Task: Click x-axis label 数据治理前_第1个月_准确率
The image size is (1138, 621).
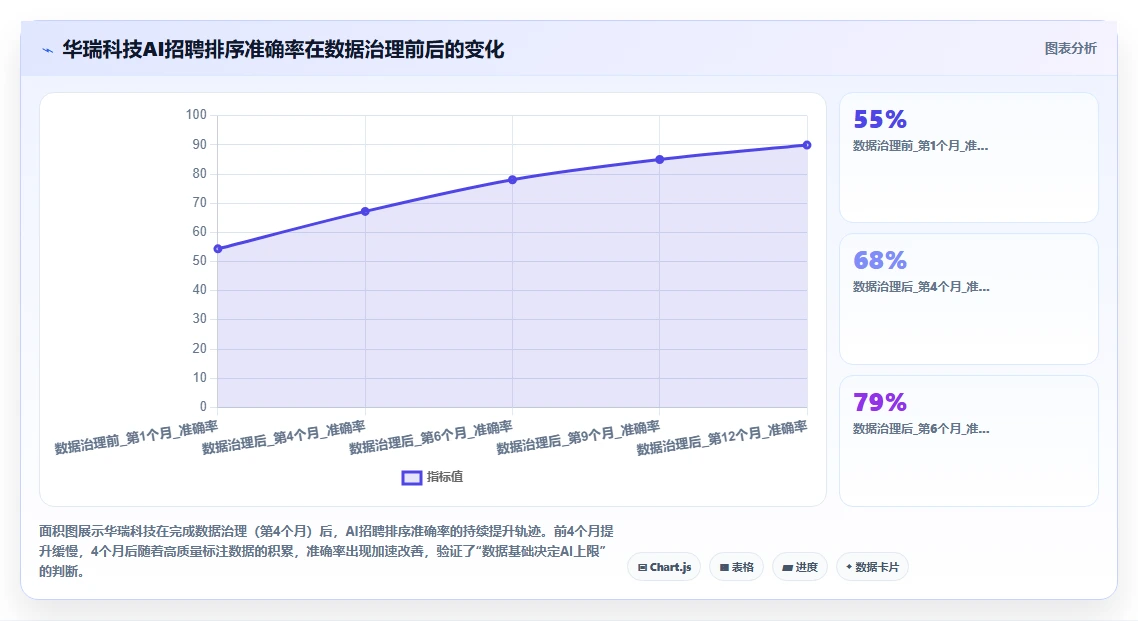Action: tap(136, 437)
